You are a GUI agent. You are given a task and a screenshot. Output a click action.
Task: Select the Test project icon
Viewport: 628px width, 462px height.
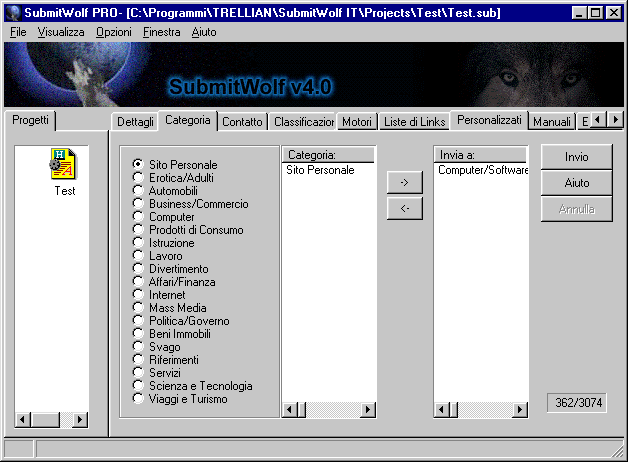pos(64,164)
